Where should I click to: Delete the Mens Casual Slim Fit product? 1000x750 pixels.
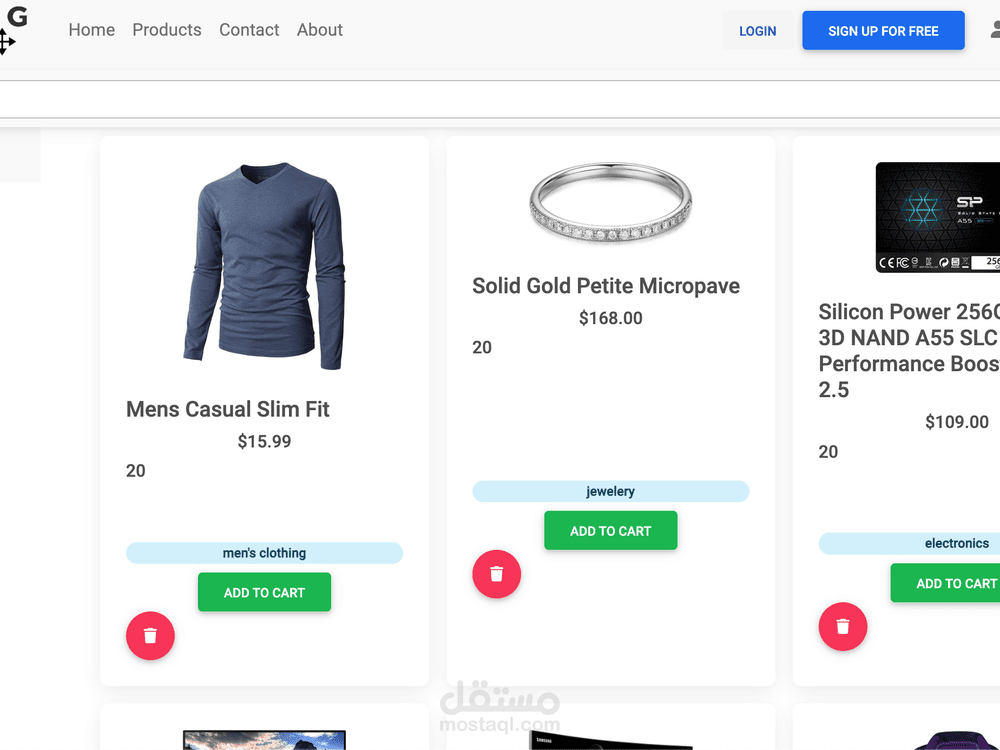tap(150, 635)
